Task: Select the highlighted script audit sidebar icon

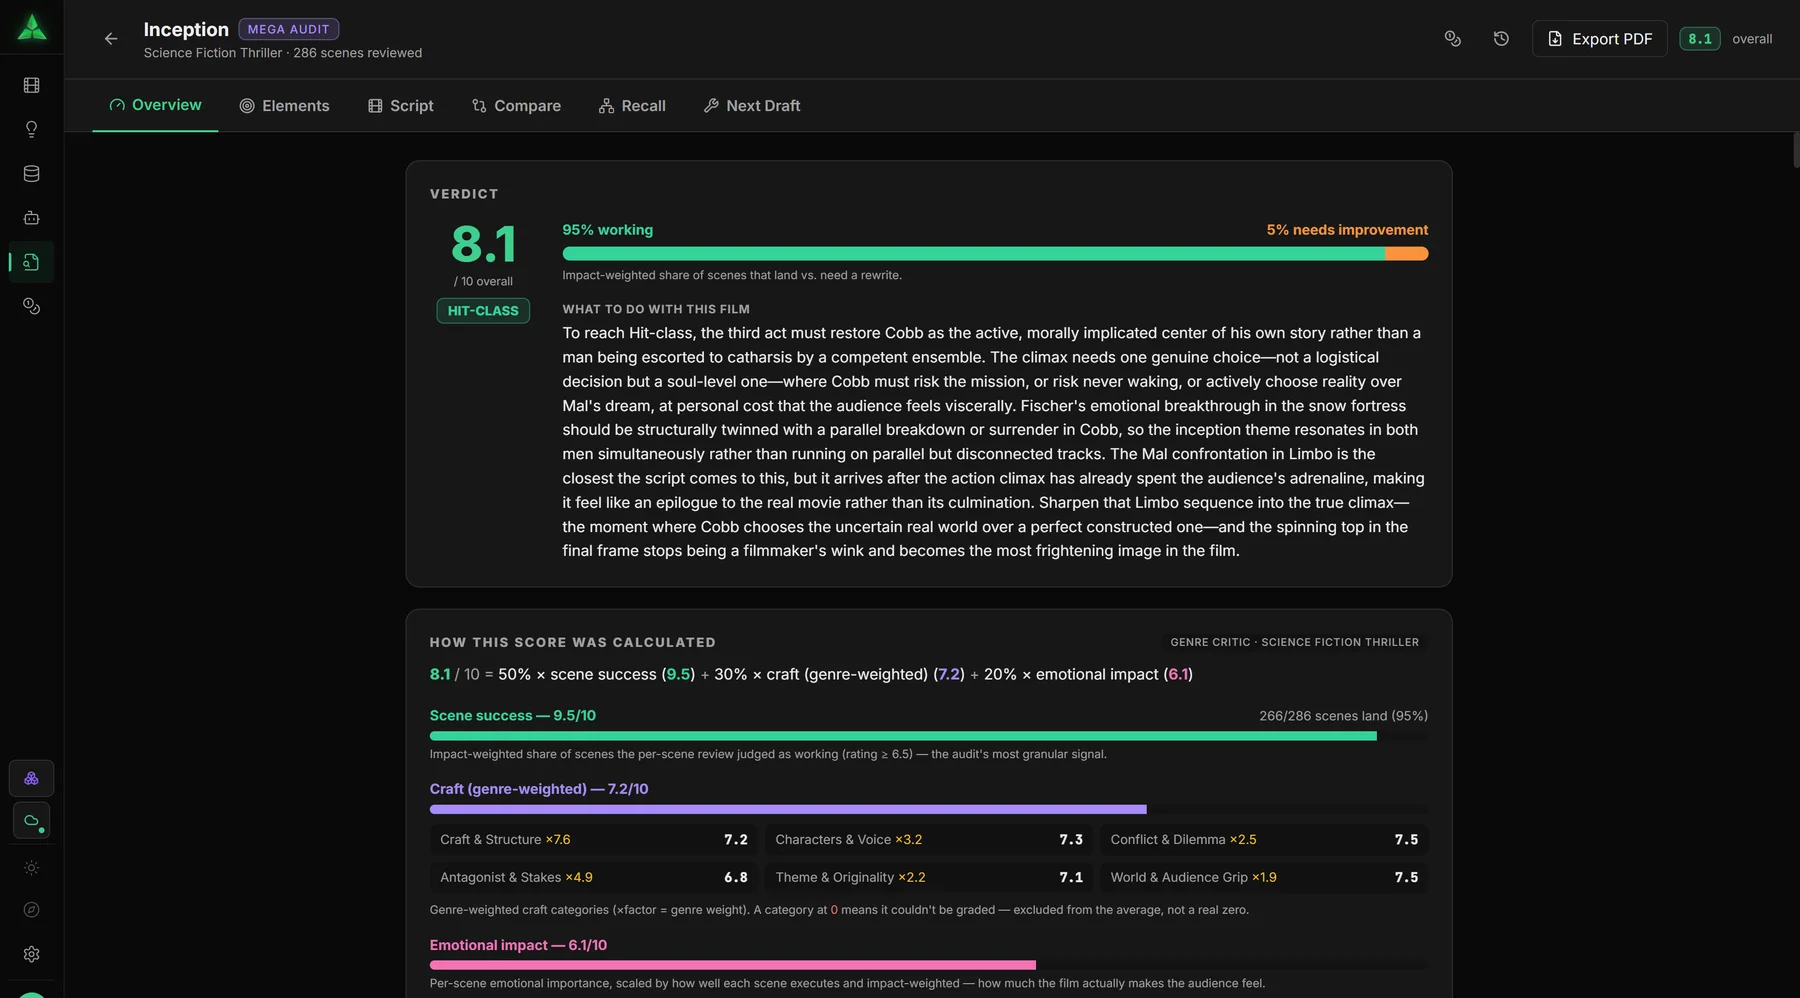Action: point(32,262)
